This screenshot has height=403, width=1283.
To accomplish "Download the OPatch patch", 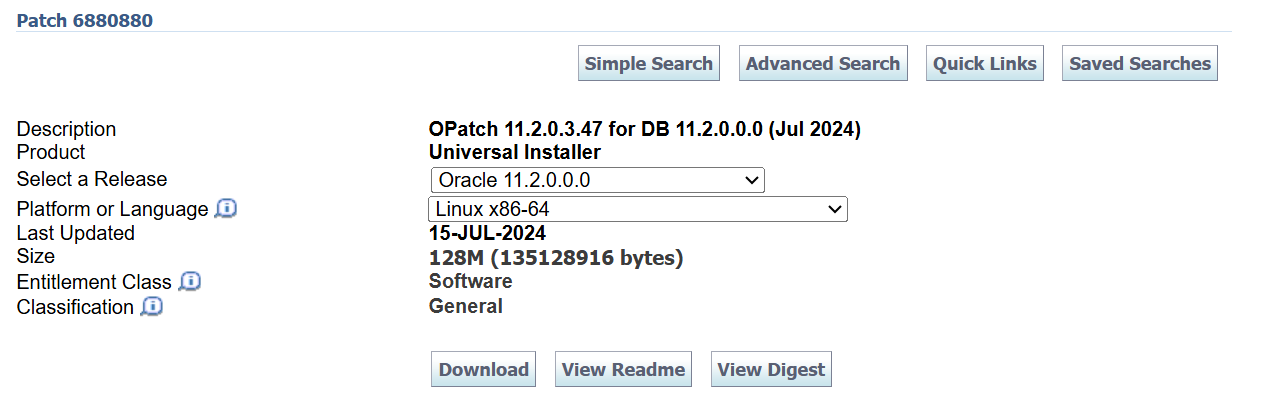I will coord(484,369).
